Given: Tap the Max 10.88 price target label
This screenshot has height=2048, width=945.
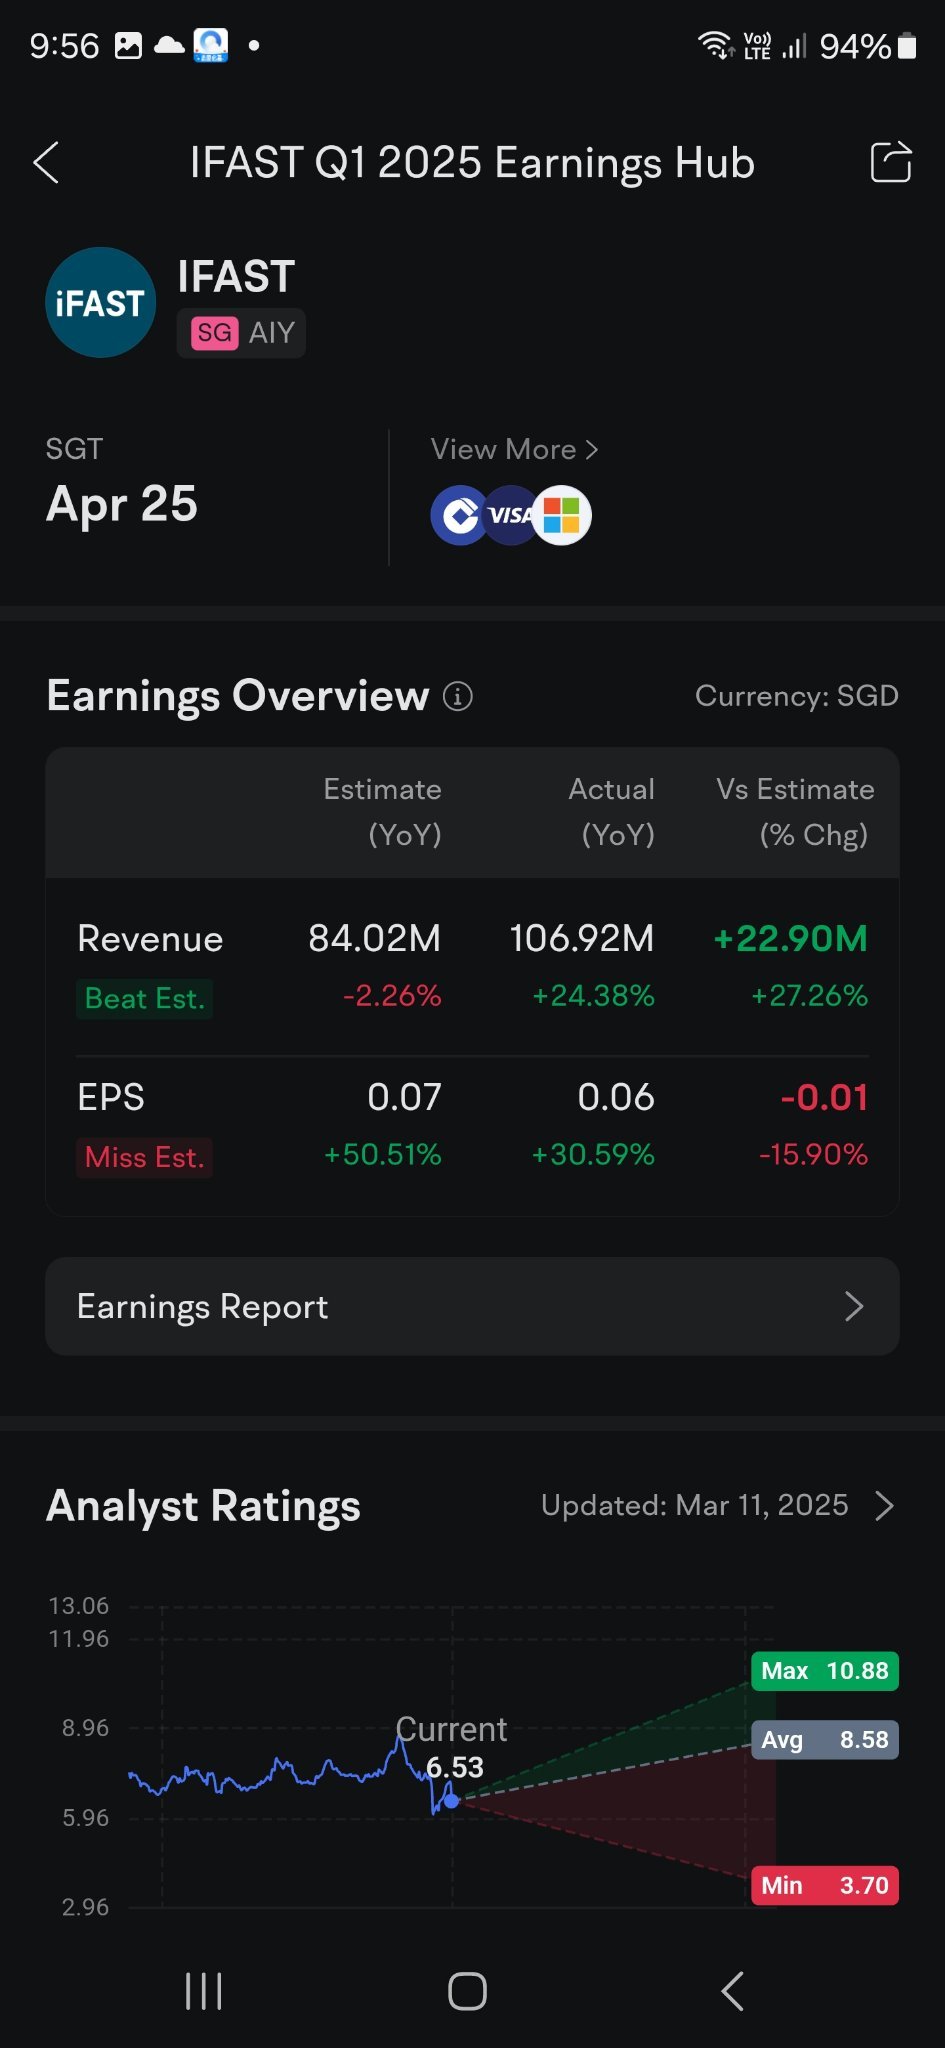Looking at the screenshot, I should point(824,1671).
